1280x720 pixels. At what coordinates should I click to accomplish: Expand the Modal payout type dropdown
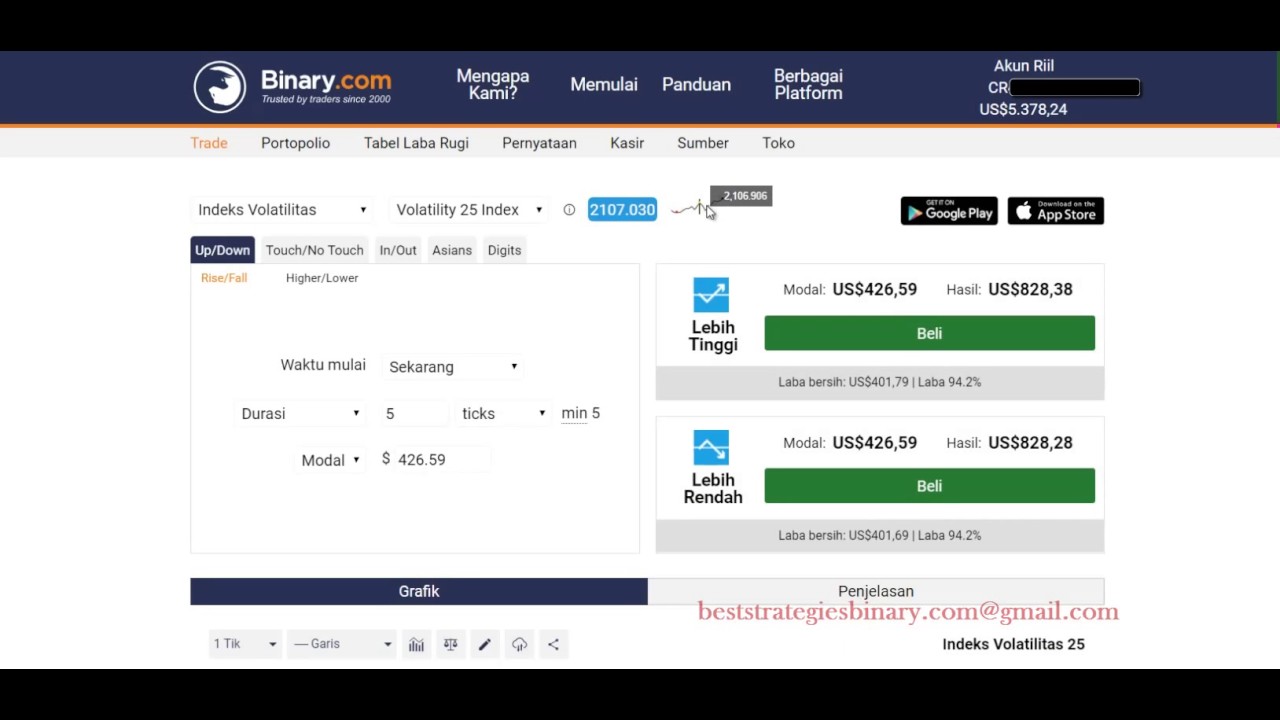(x=331, y=460)
